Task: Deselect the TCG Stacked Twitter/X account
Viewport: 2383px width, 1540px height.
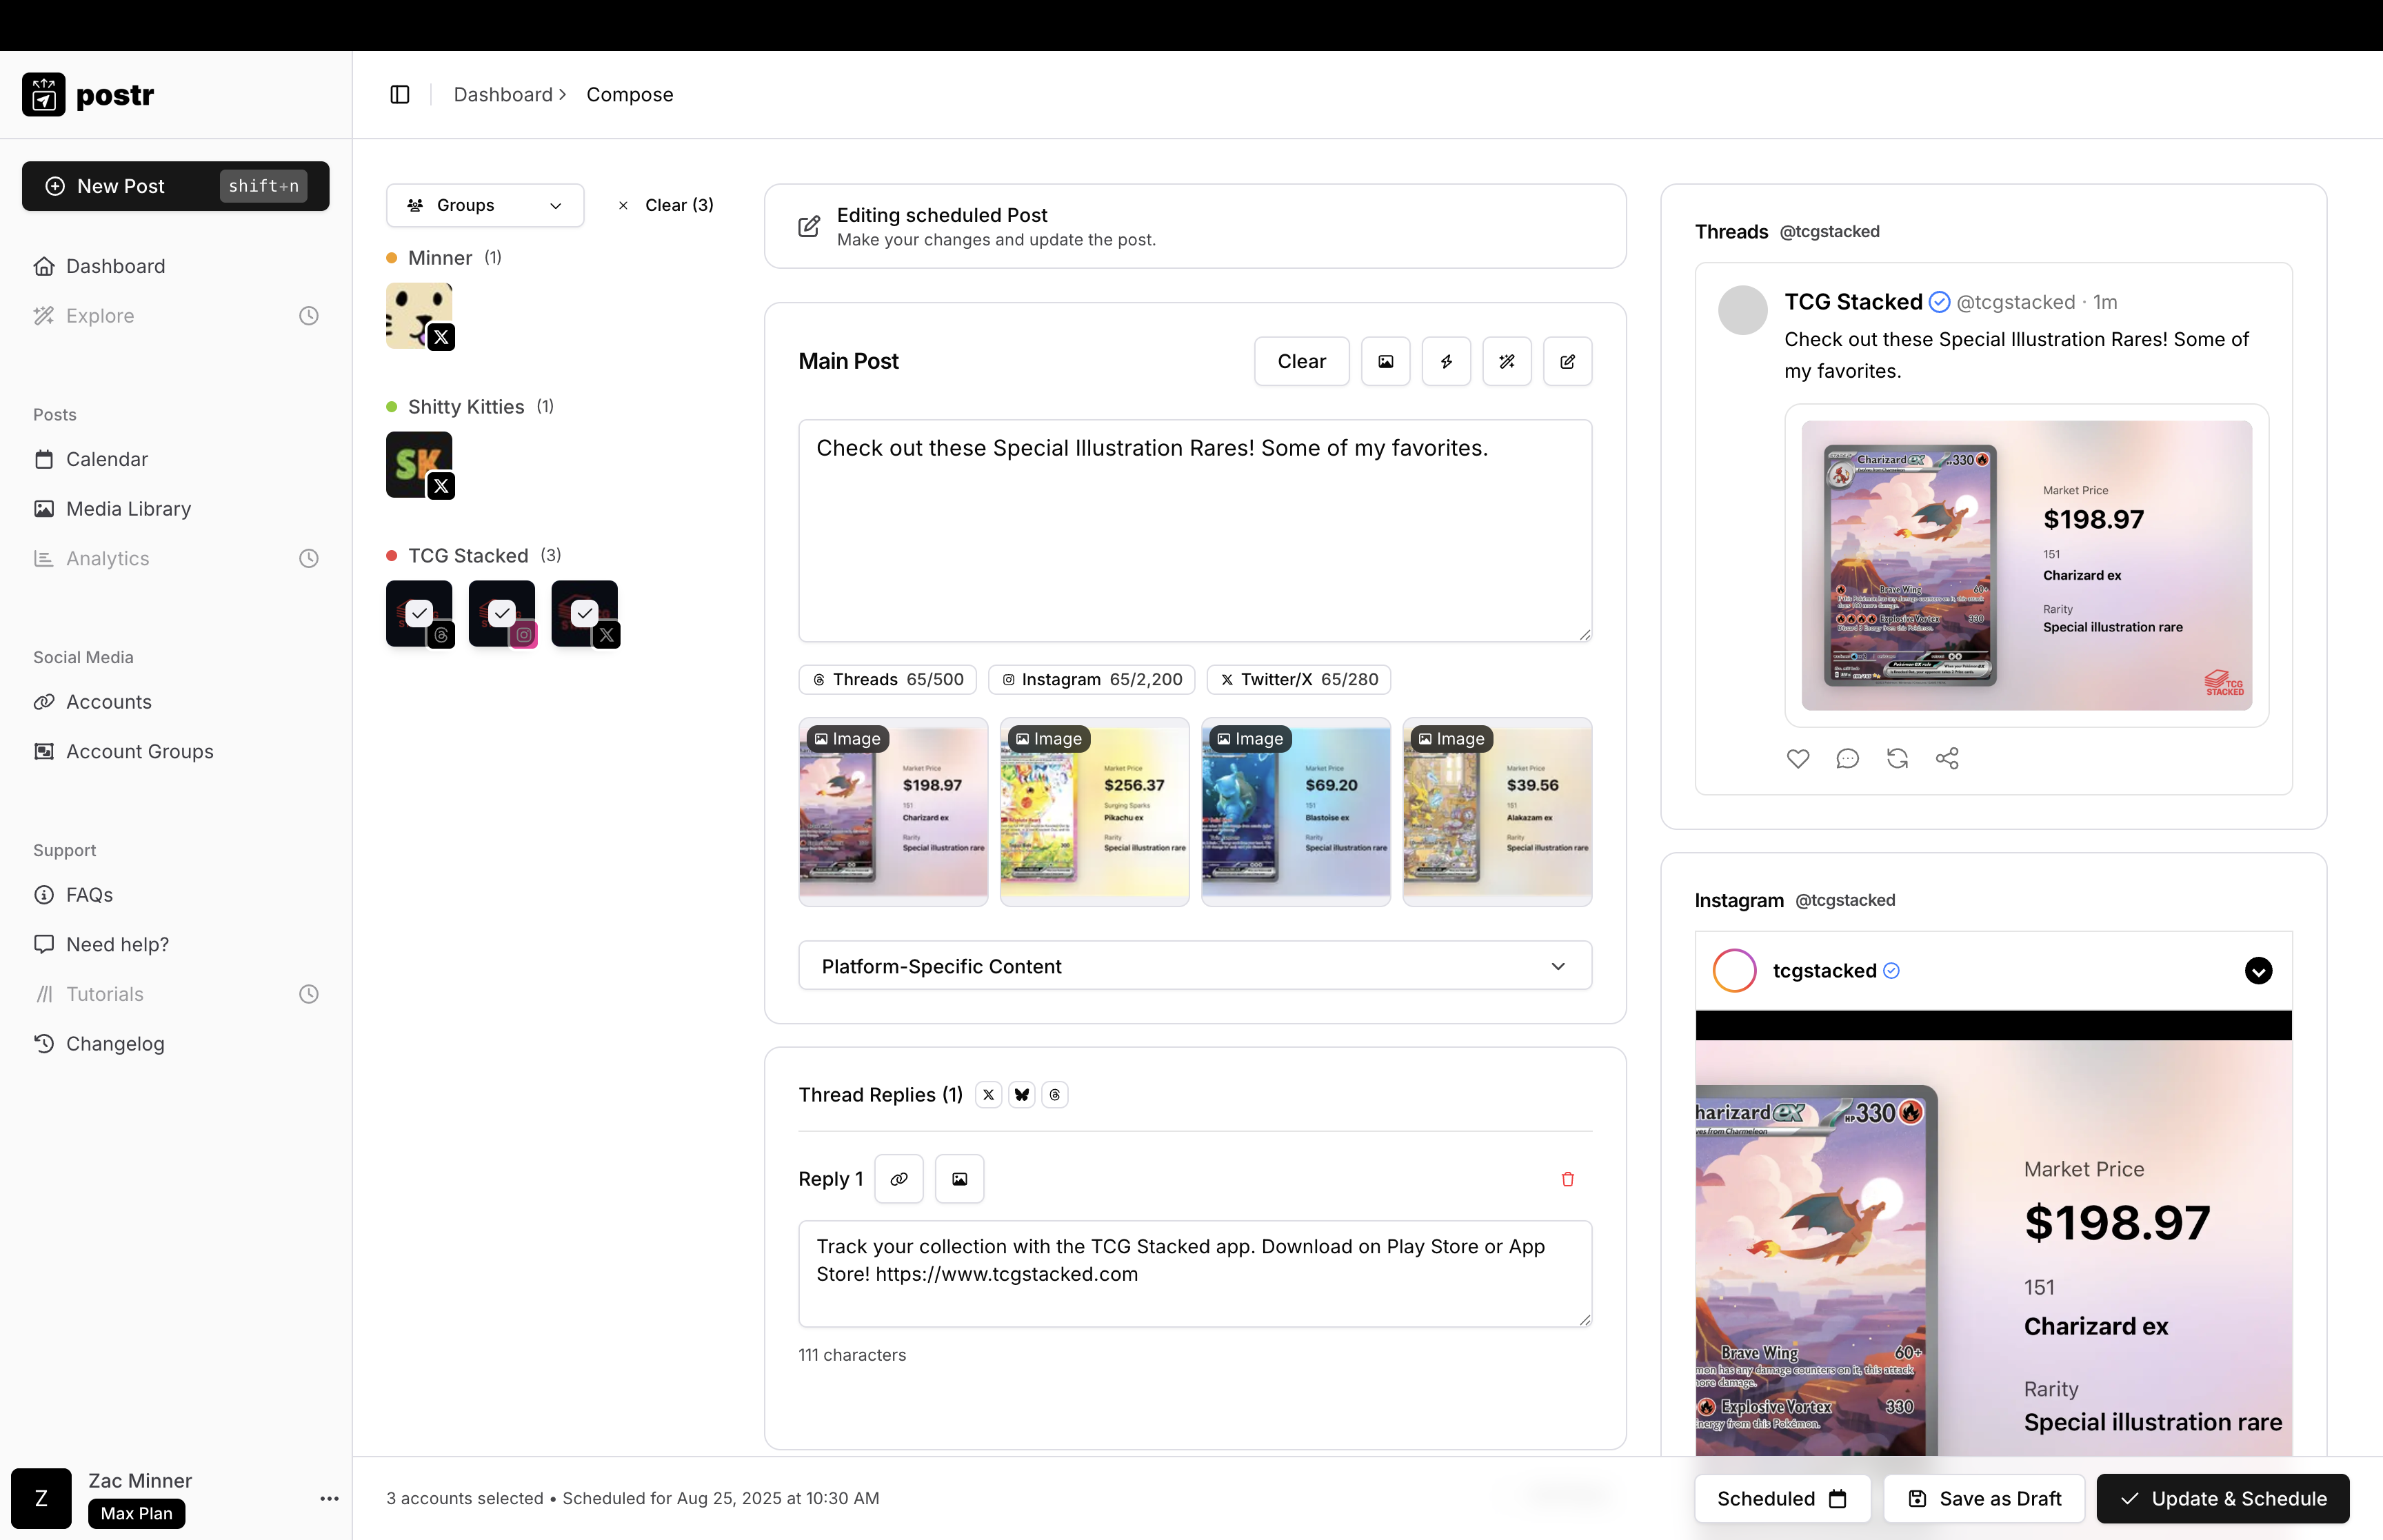Action: point(585,613)
